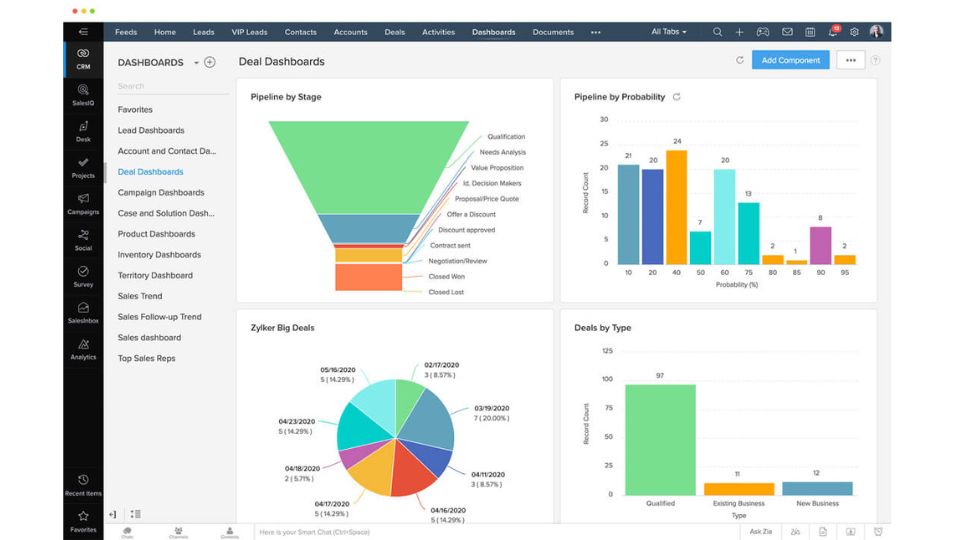Open the DASHBOARDS dropdown arrow
The height and width of the screenshot is (540, 960).
tap(196, 63)
